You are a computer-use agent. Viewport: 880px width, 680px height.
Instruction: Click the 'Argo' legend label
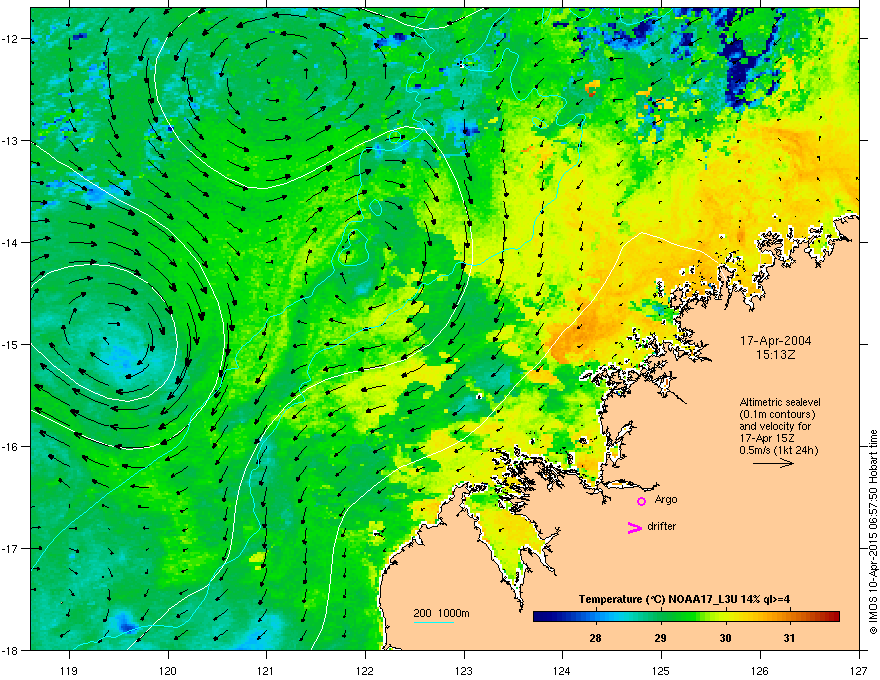point(666,499)
